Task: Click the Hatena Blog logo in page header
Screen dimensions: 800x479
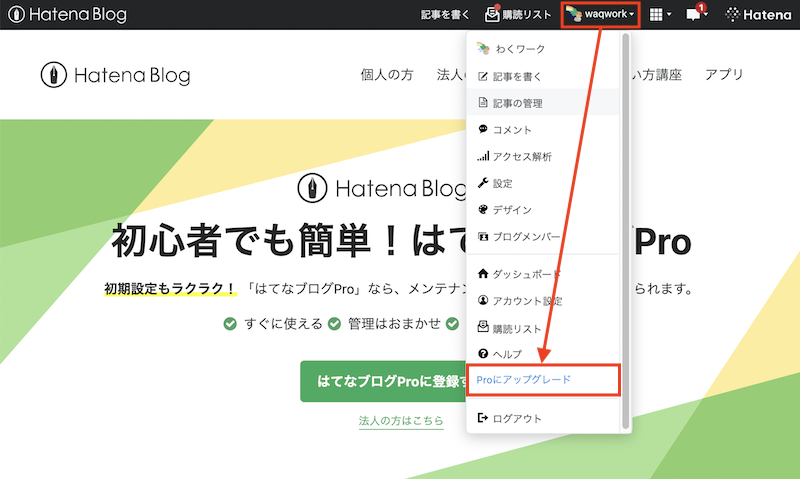Action: coord(116,75)
